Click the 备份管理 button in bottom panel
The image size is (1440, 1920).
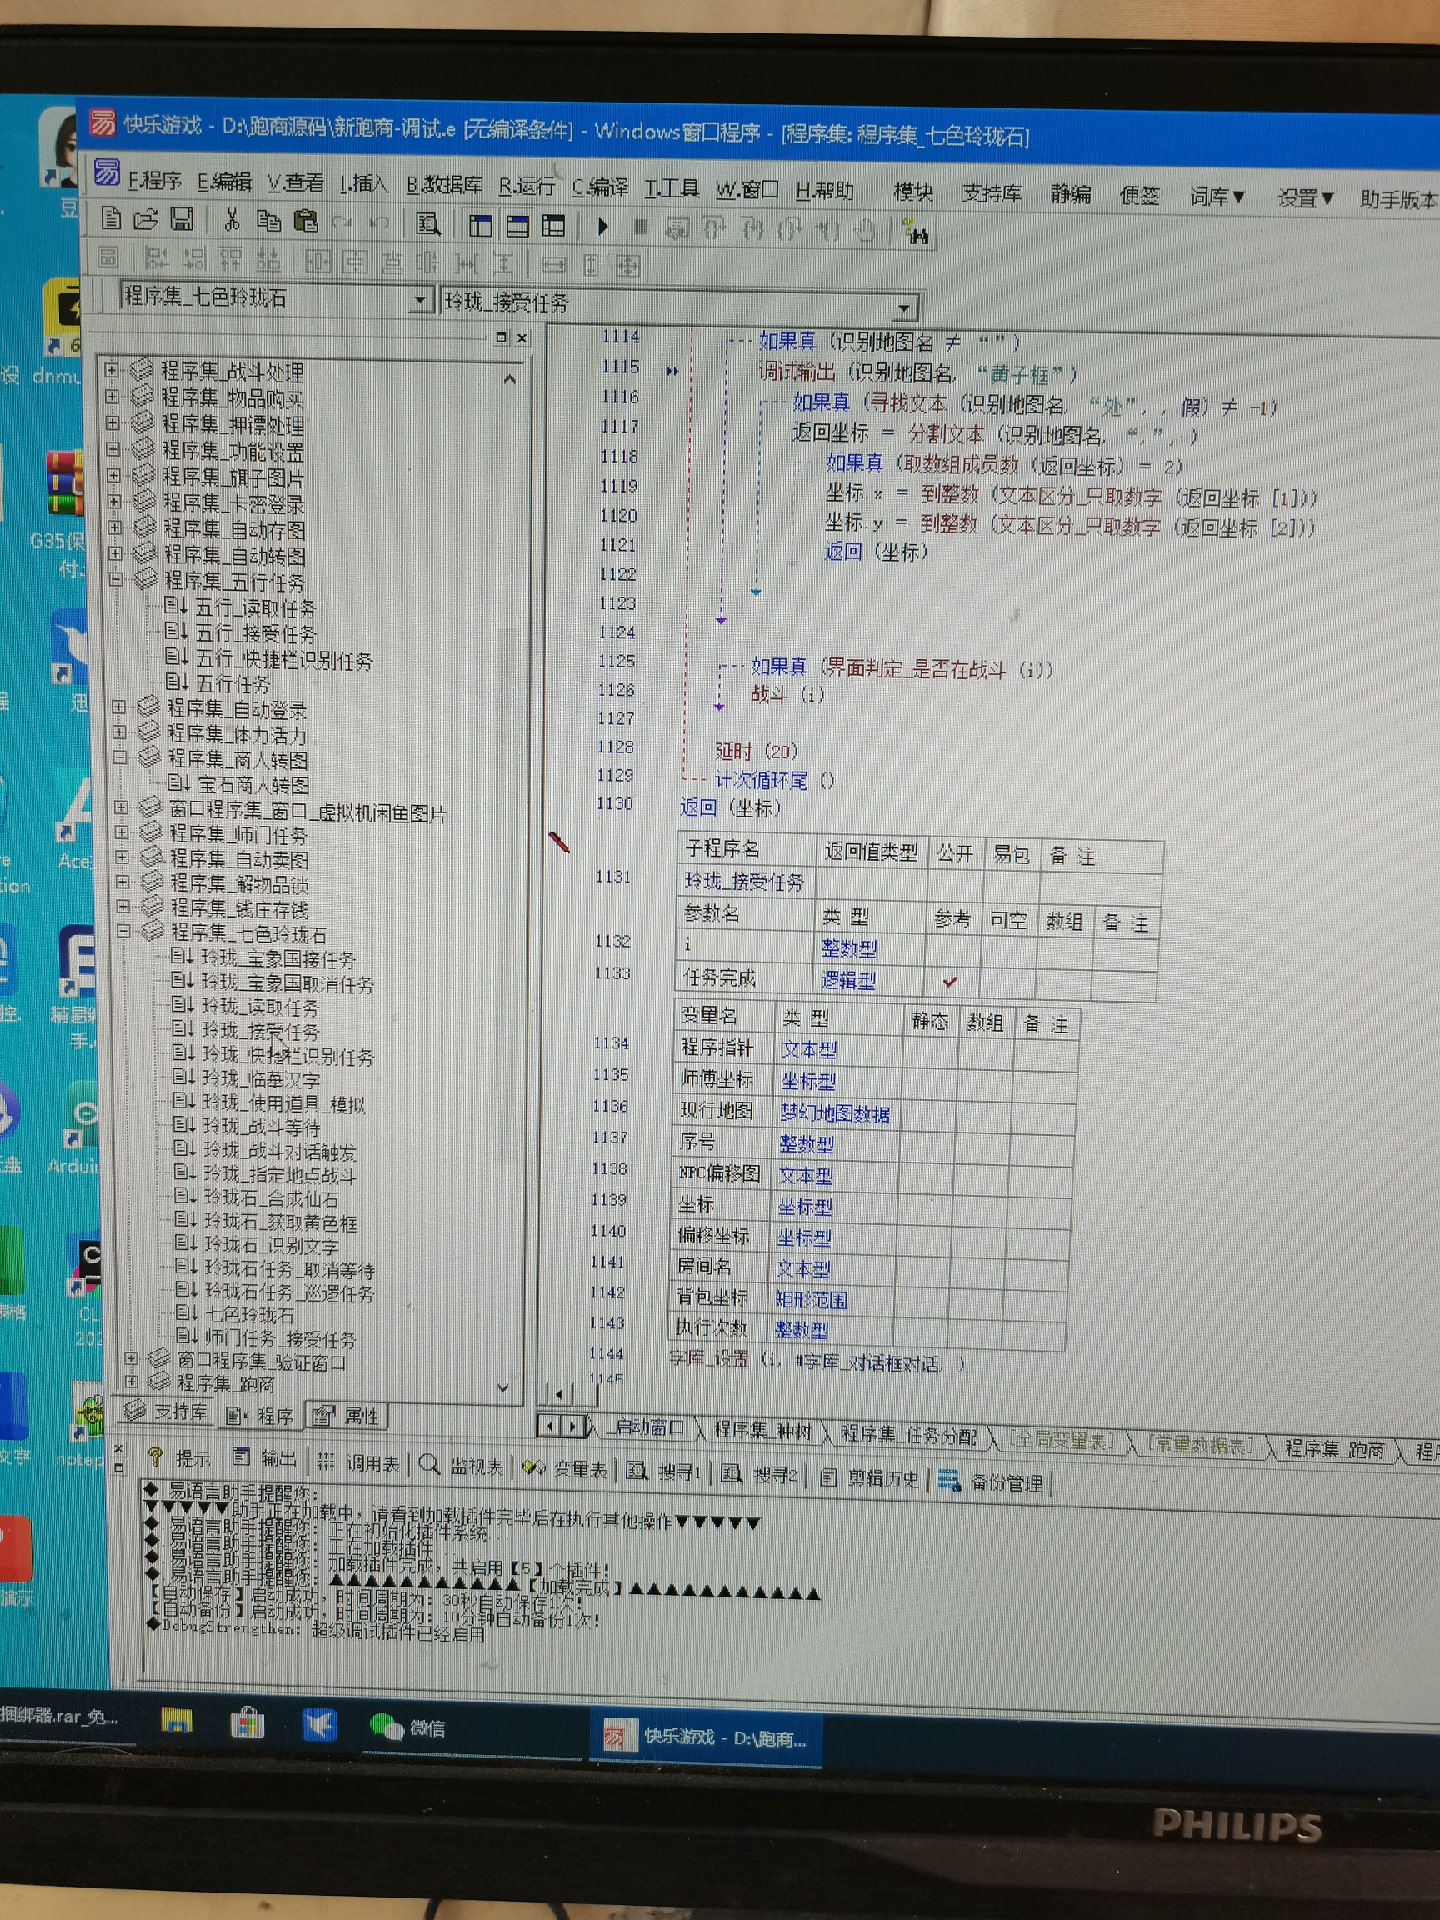coord(992,1483)
